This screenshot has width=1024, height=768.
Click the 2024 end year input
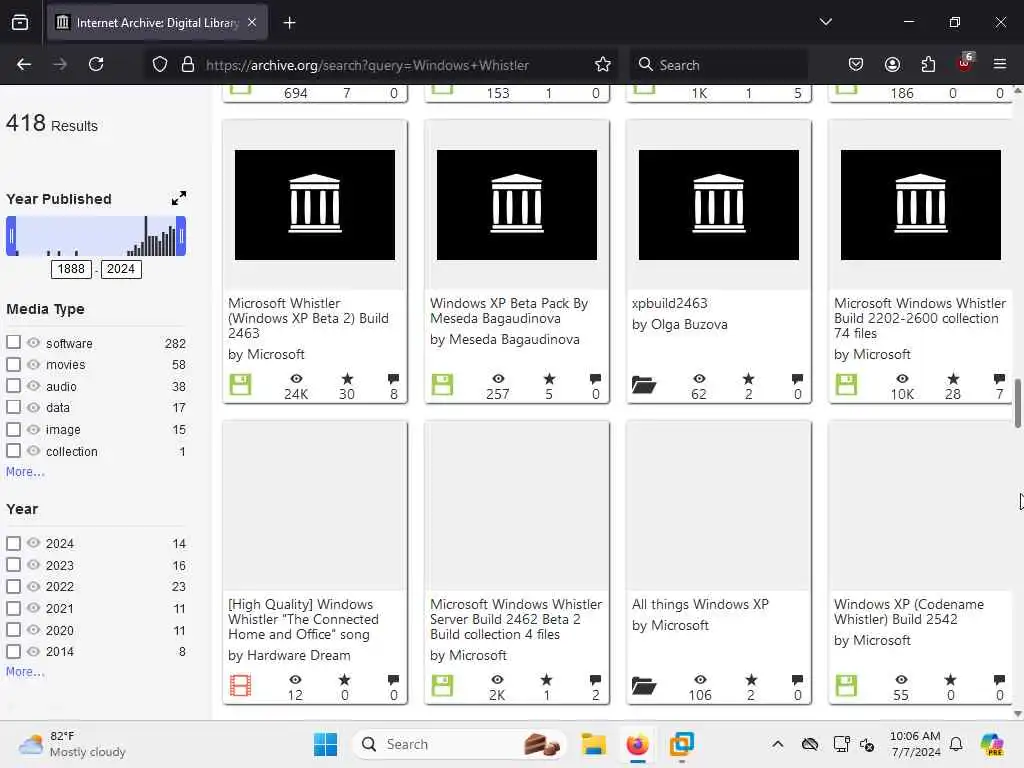[x=121, y=269]
